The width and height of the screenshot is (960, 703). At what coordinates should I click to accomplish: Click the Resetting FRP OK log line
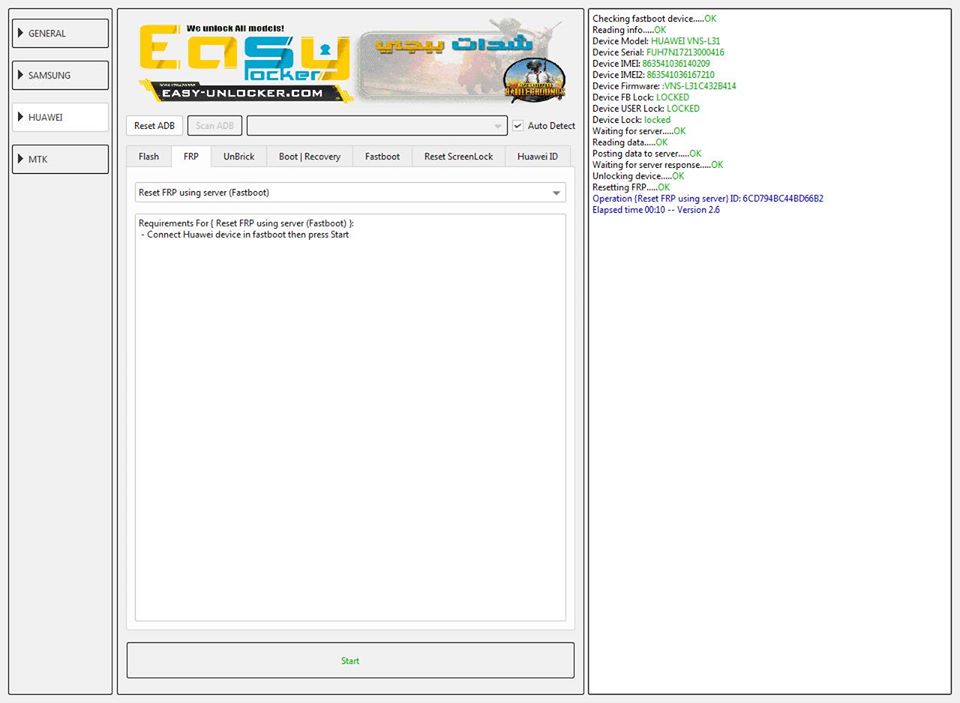631,187
